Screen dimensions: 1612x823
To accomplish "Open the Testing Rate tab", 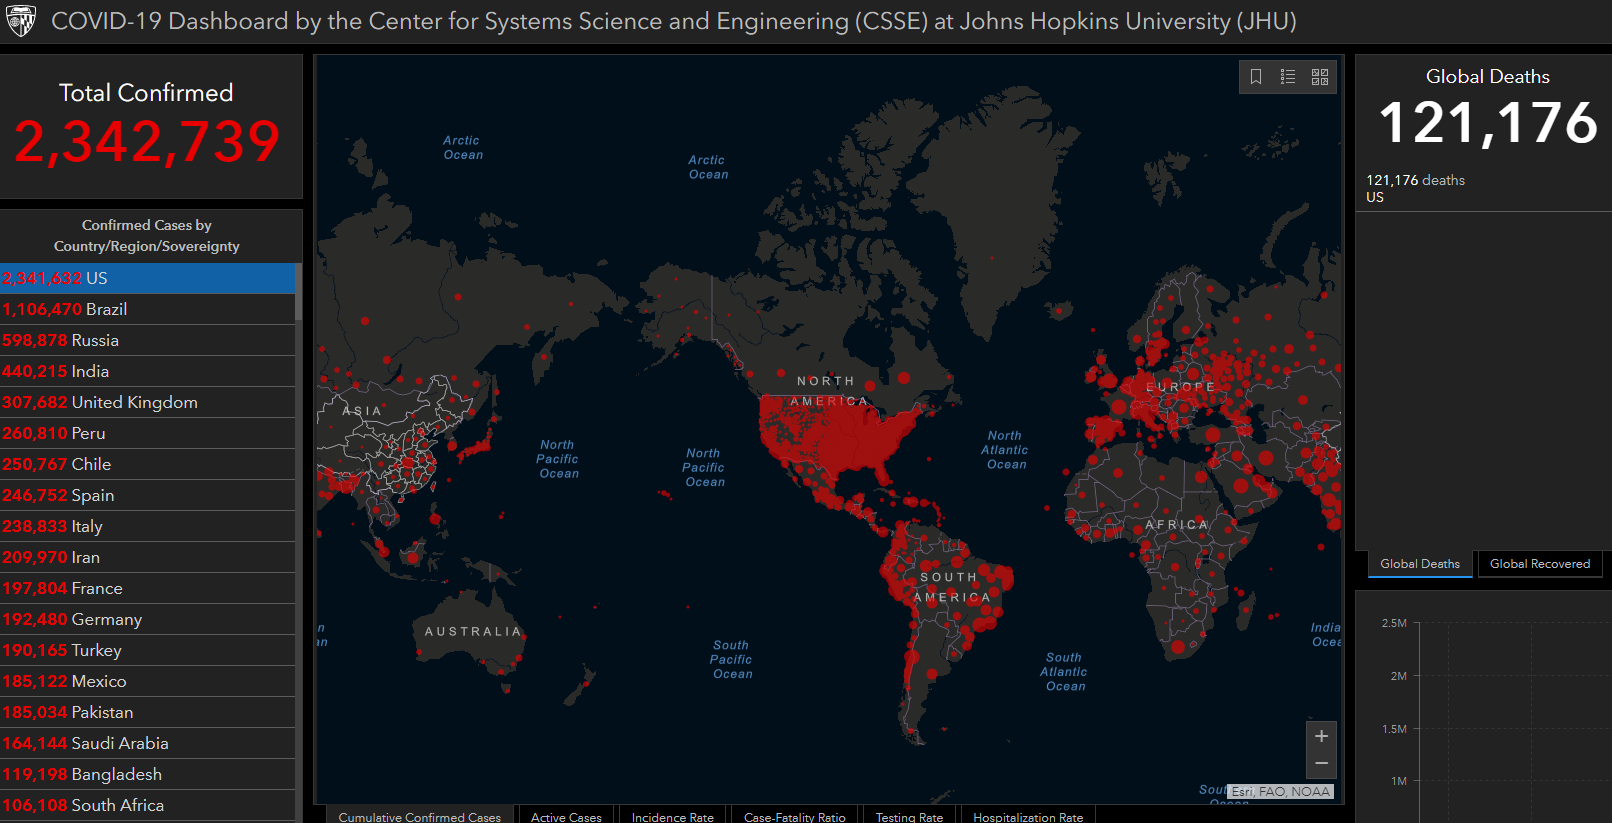I will click(x=909, y=816).
